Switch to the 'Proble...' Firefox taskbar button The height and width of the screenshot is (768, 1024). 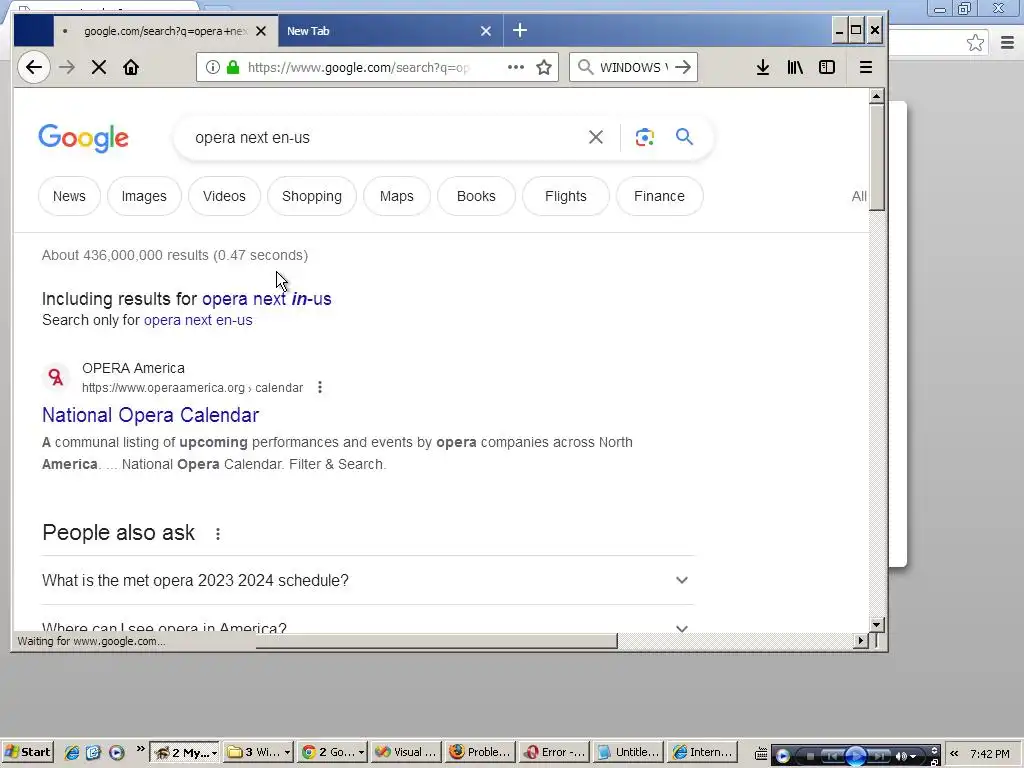(x=480, y=752)
